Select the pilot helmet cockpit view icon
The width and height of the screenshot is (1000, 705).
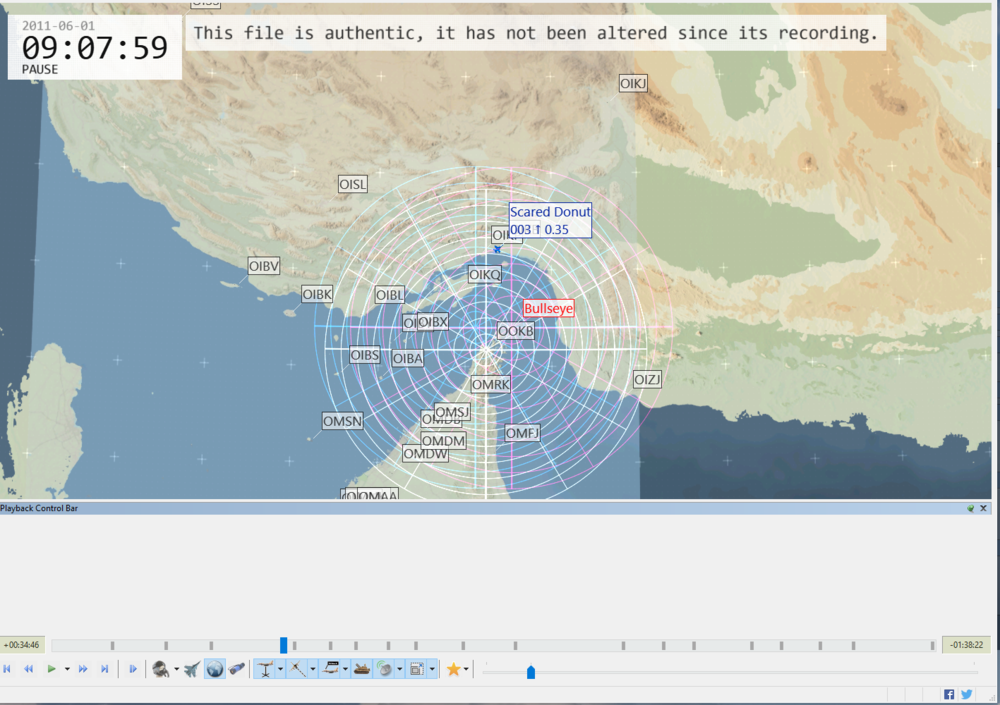tap(160, 669)
